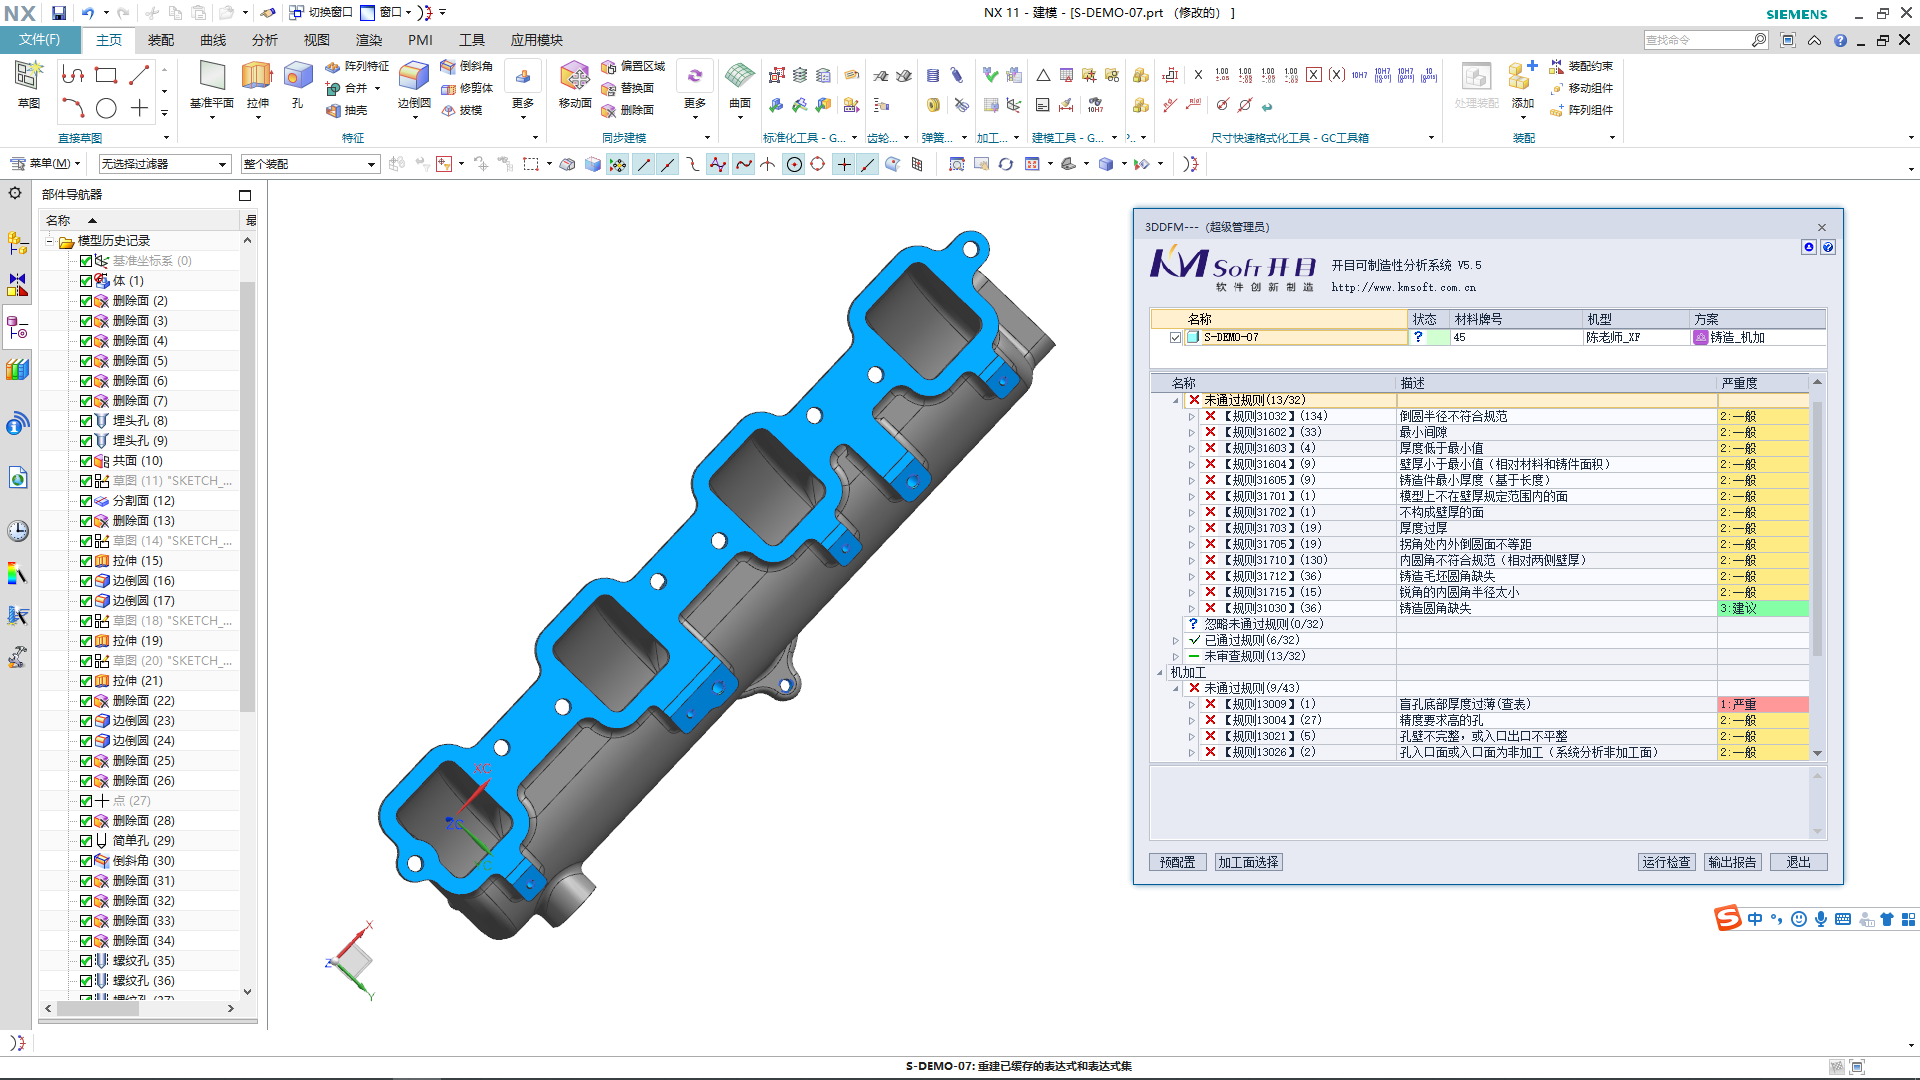Click the Surface (曲面) ribbon icon
Image resolution: width=1920 pixels, height=1080 pixels.
(740, 77)
